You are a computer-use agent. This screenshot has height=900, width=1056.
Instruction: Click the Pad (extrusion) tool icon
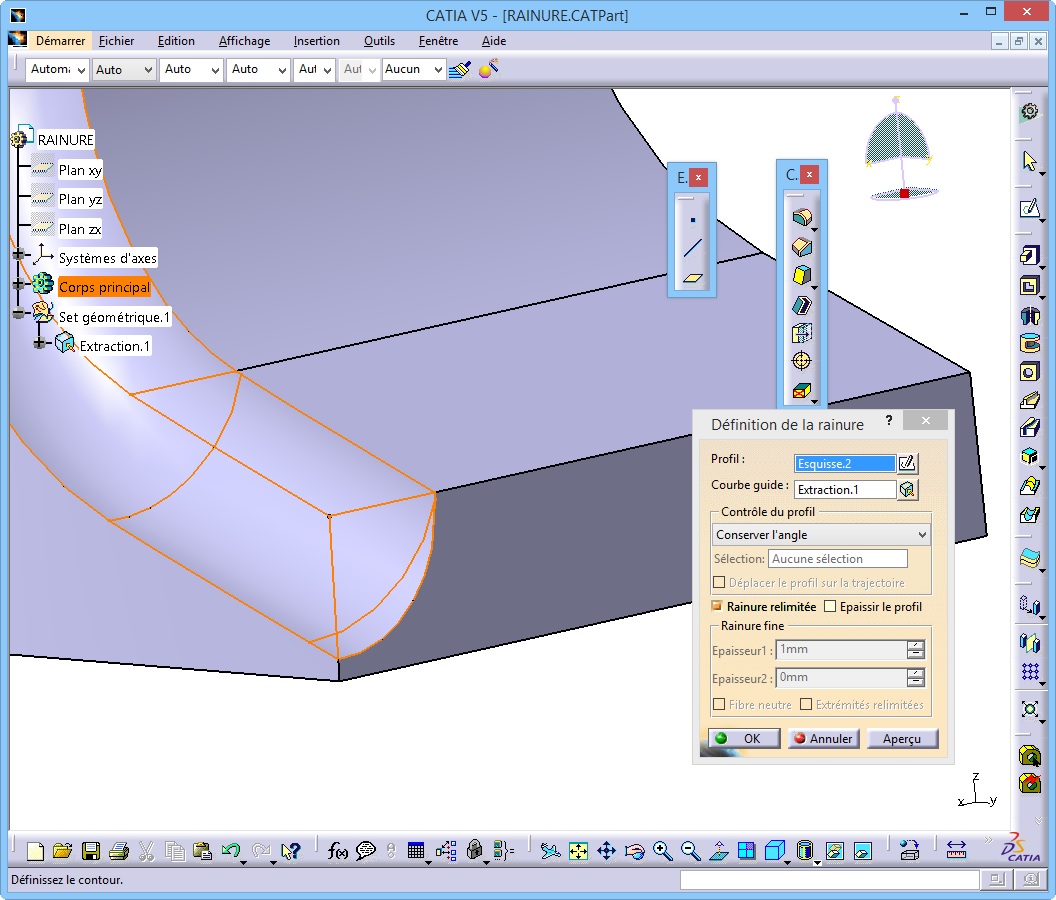pos(1029,255)
